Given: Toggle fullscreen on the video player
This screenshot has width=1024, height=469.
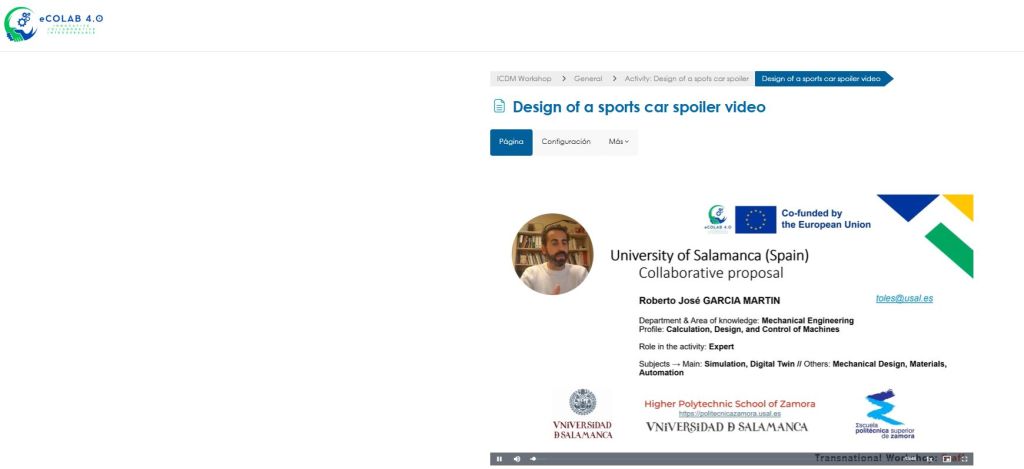Looking at the screenshot, I should click(x=964, y=459).
